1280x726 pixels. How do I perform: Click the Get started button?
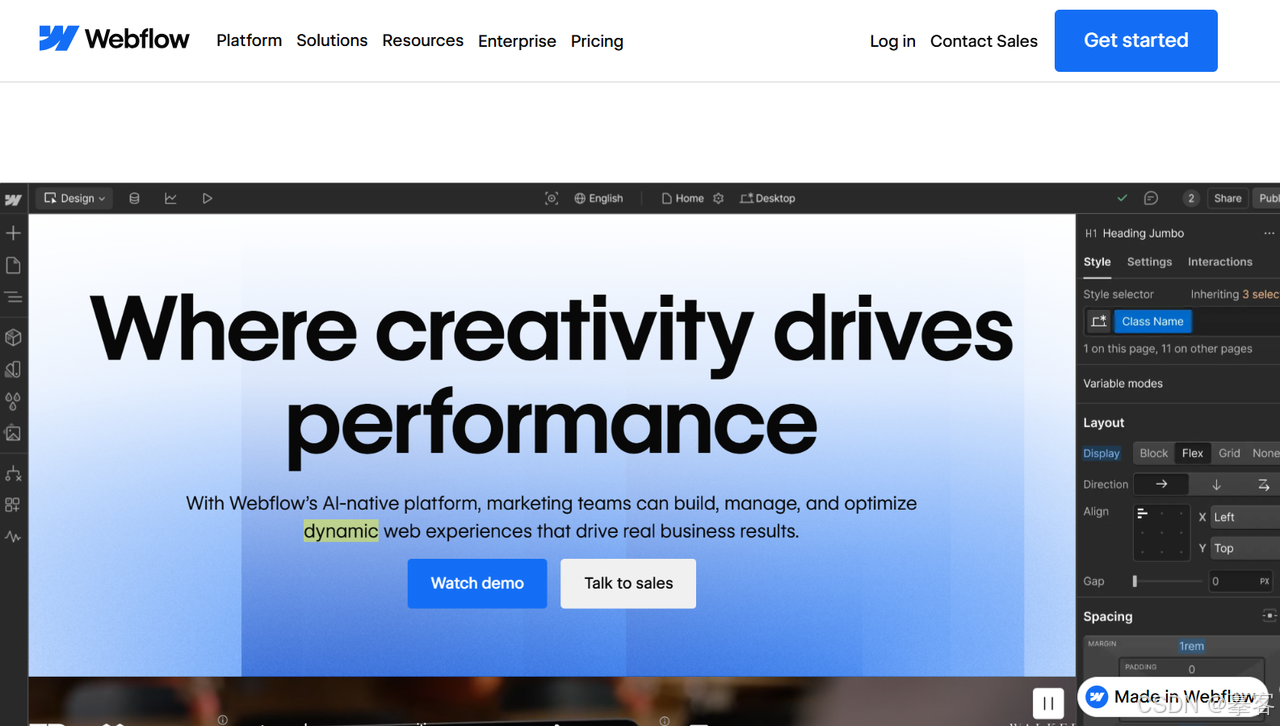(x=1136, y=41)
